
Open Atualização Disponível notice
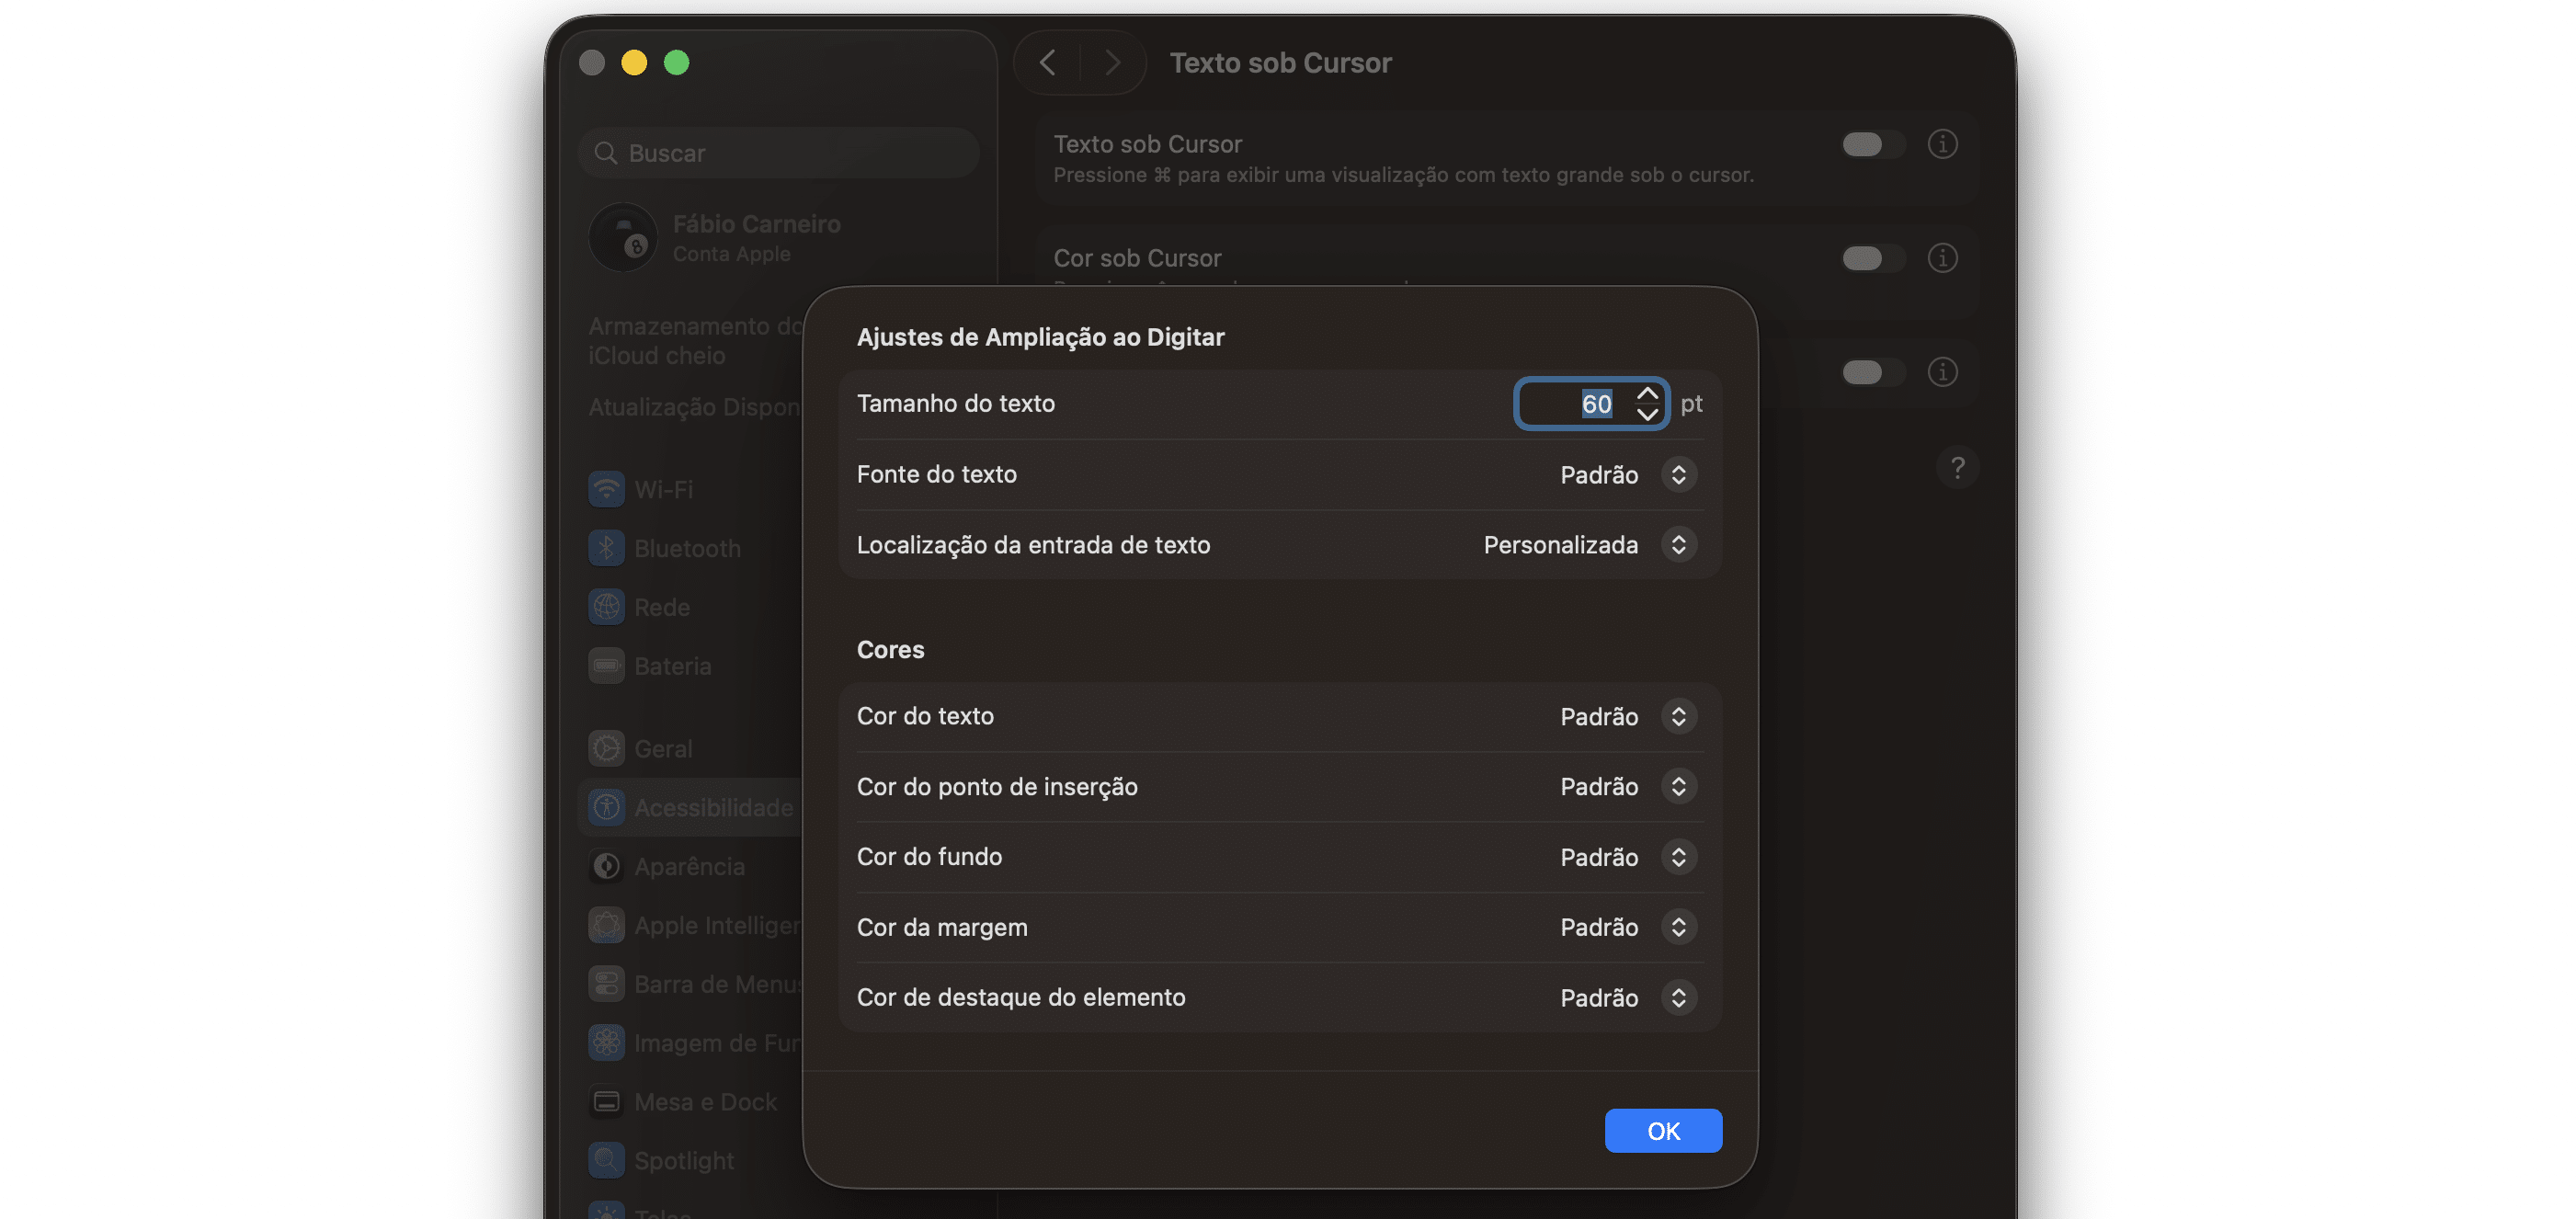point(695,407)
